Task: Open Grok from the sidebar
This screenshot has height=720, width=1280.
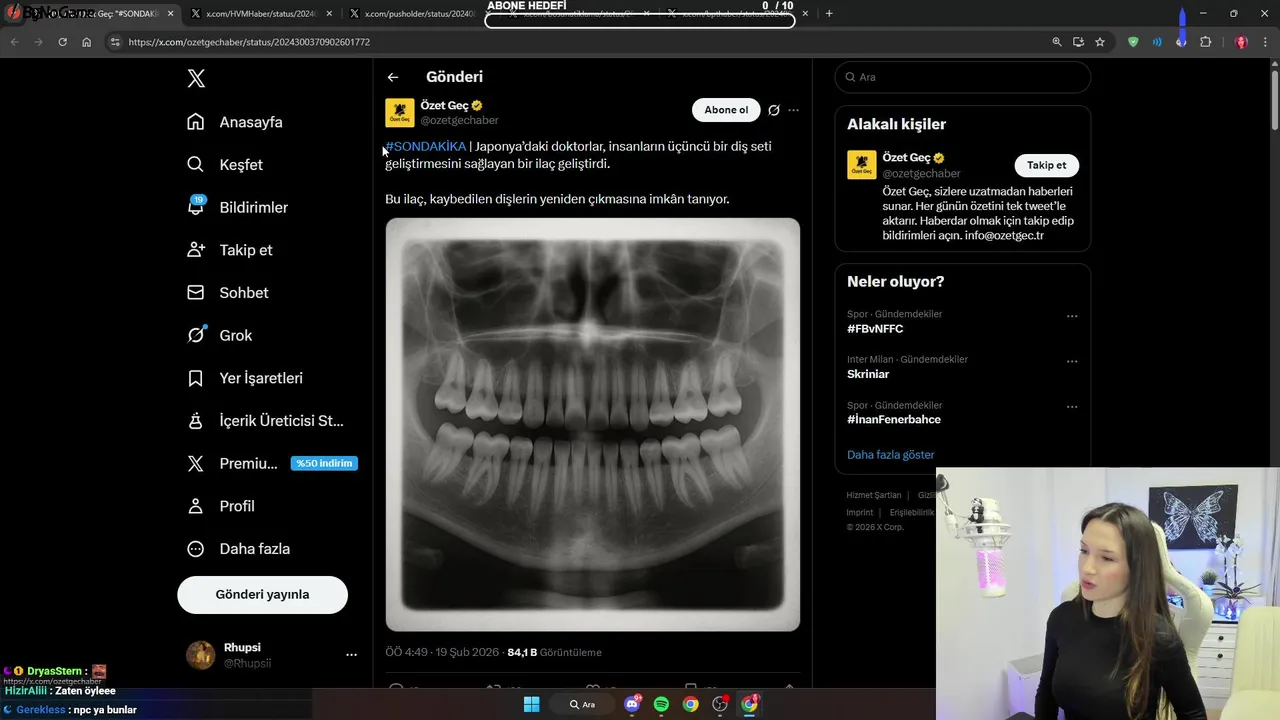Action: tap(219, 336)
